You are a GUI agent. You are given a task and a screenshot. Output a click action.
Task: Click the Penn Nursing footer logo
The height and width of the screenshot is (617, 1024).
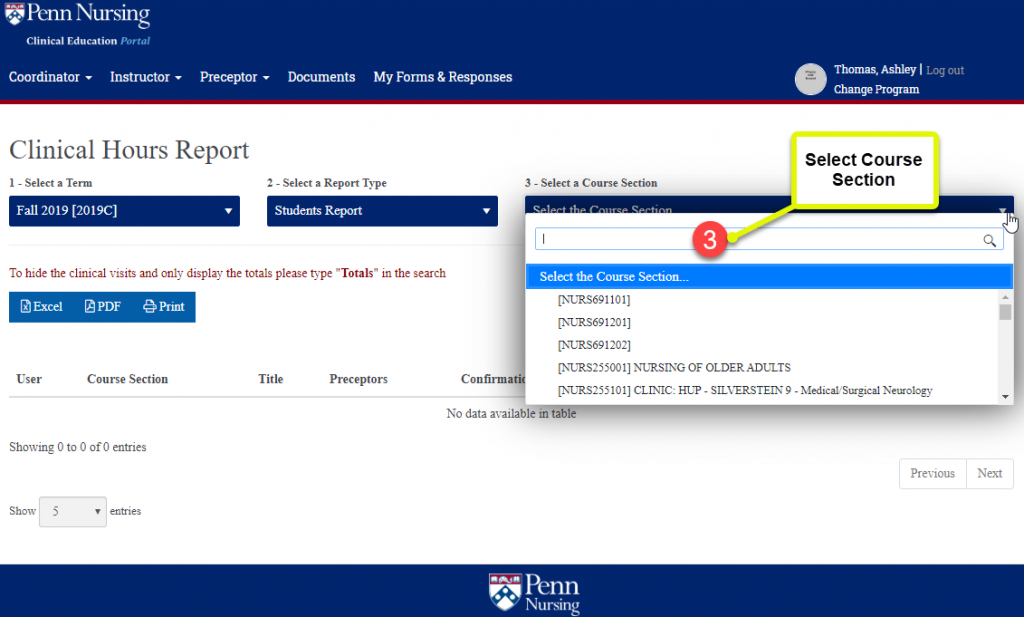tap(534, 592)
